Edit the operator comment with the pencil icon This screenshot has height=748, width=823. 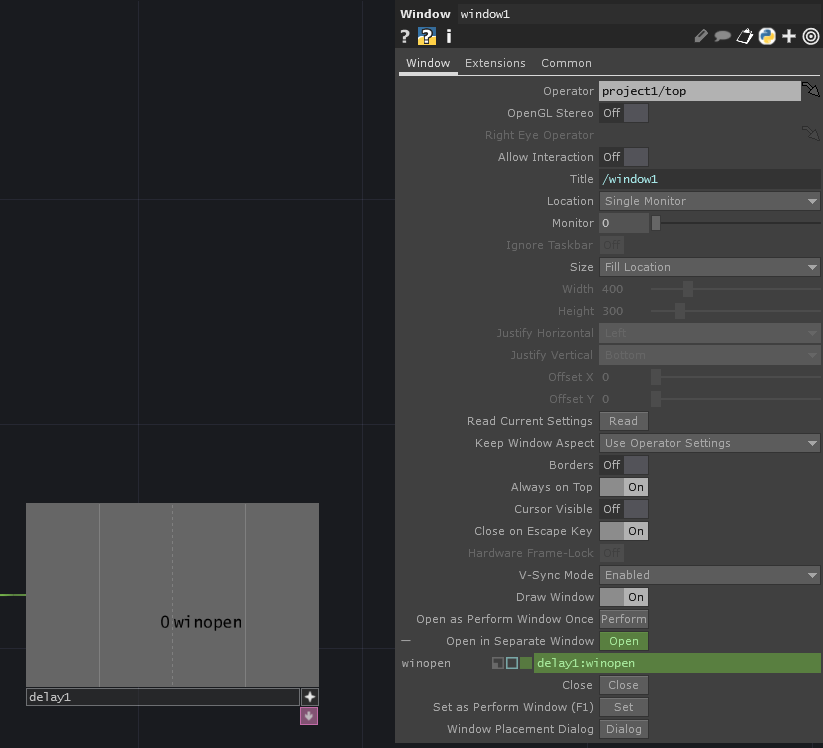700,36
